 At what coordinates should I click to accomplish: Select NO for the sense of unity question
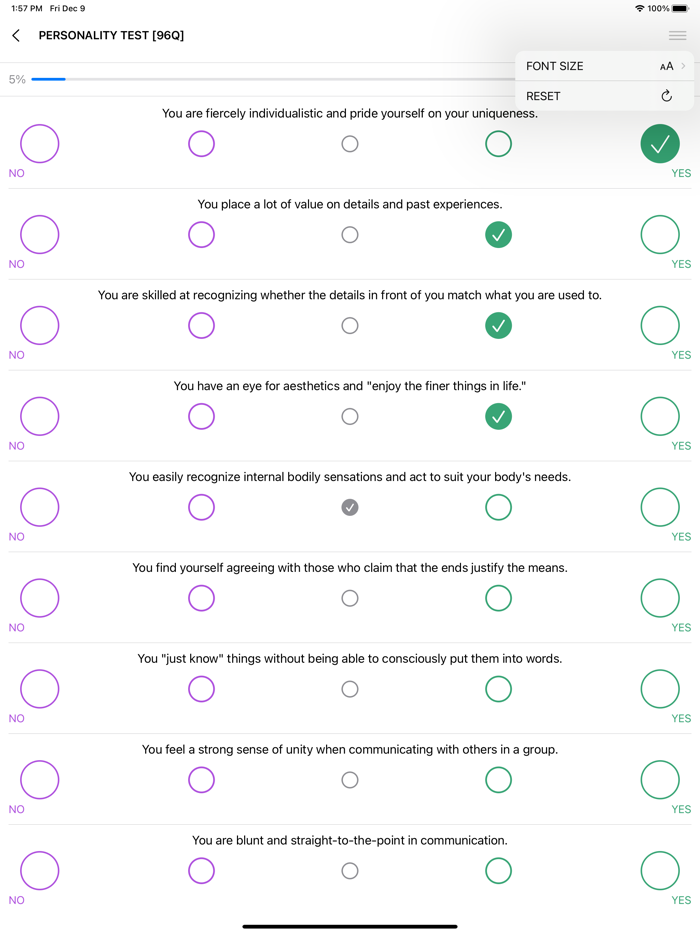tap(39, 780)
